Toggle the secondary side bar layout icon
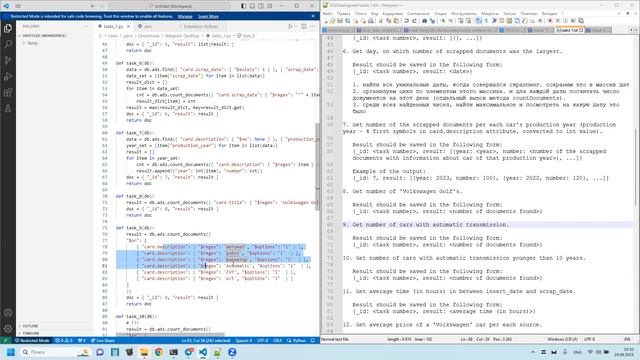The width and height of the screenshot is (640, 360). [261, 6]
